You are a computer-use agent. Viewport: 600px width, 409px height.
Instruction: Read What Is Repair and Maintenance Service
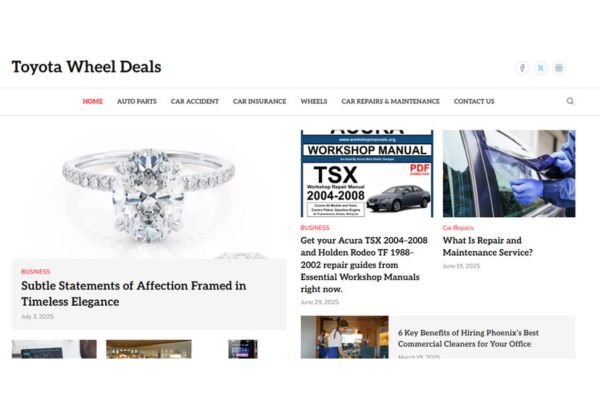click(x=488, y=246)
